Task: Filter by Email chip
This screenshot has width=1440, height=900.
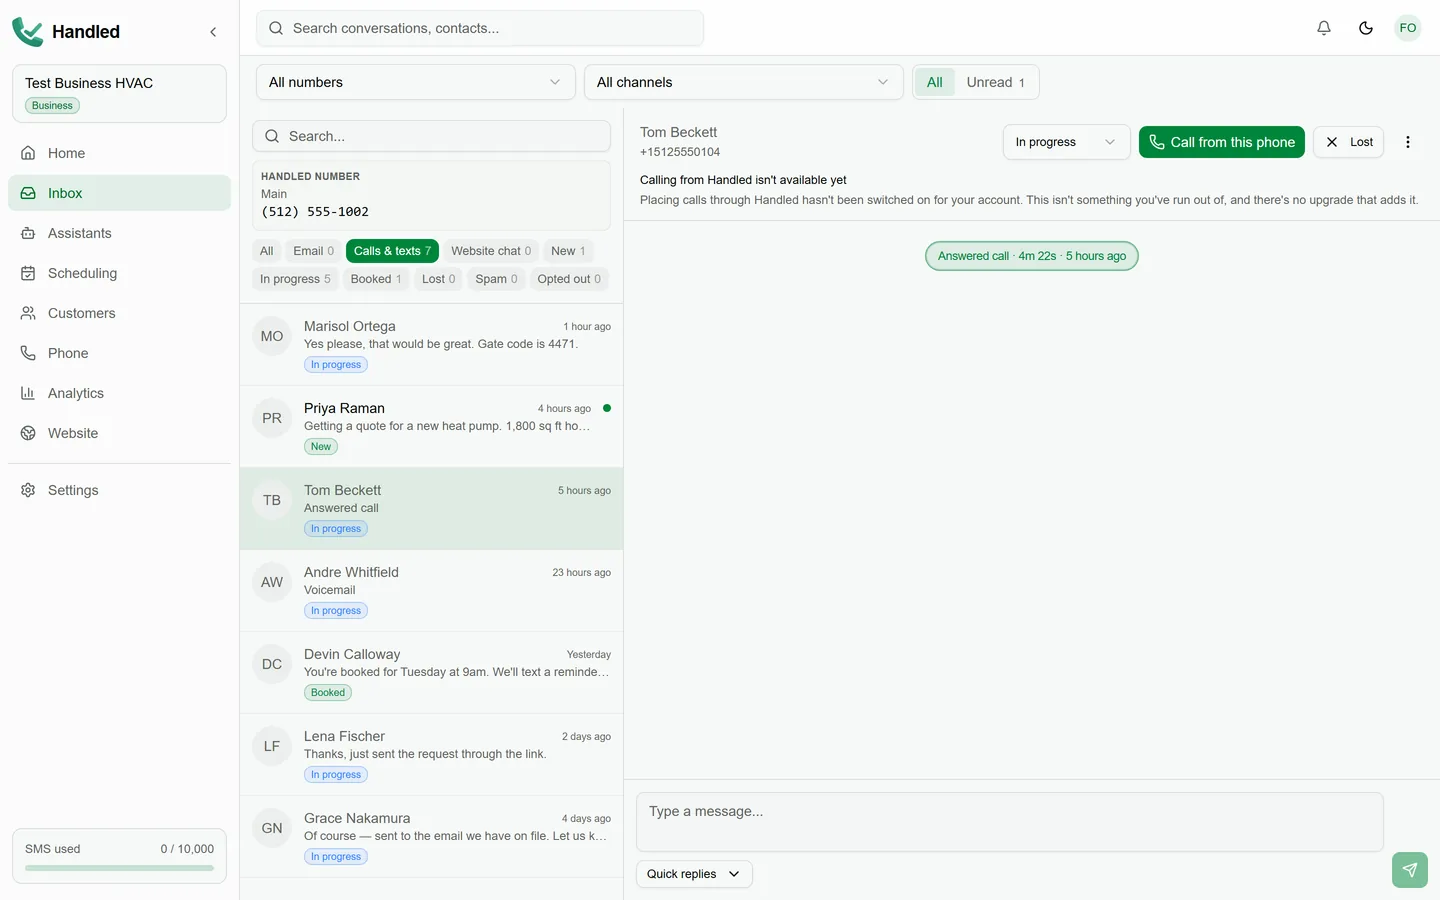Action: (x=313, y=251)
